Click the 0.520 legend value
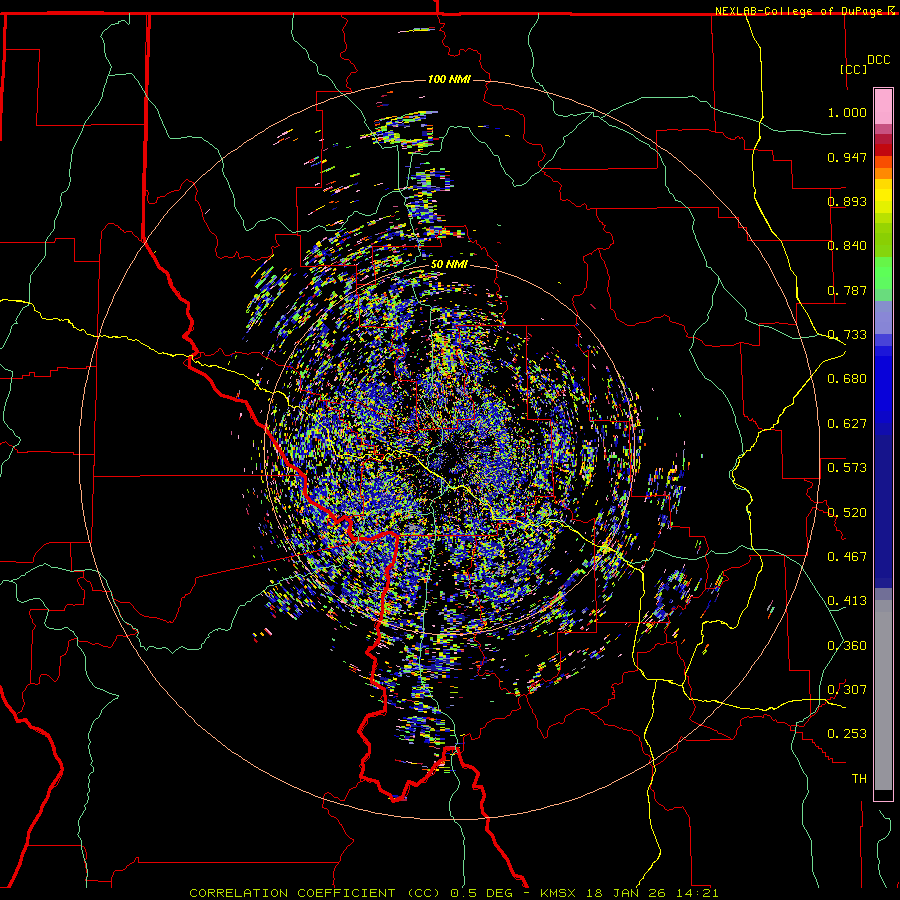The width and height of the screenshot is (900, 900). tap(847, 513)
